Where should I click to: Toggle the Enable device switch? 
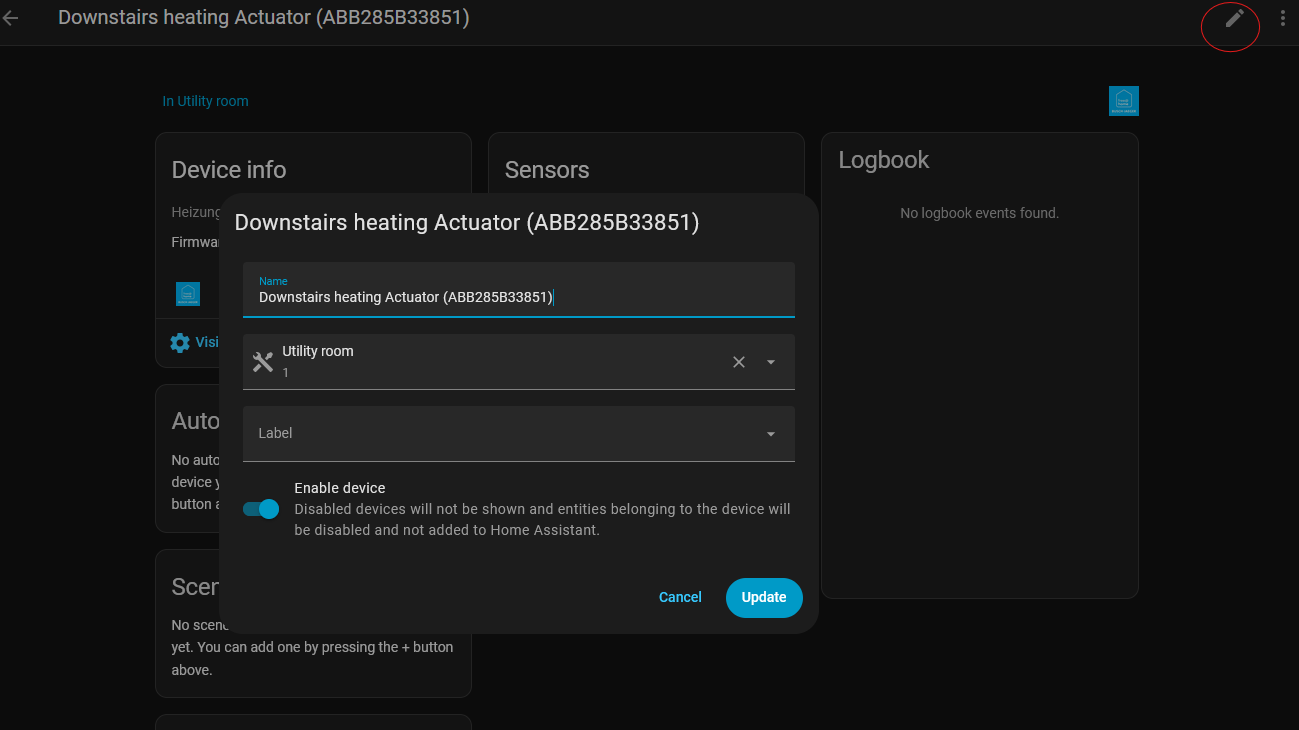[x=261, y=509]
